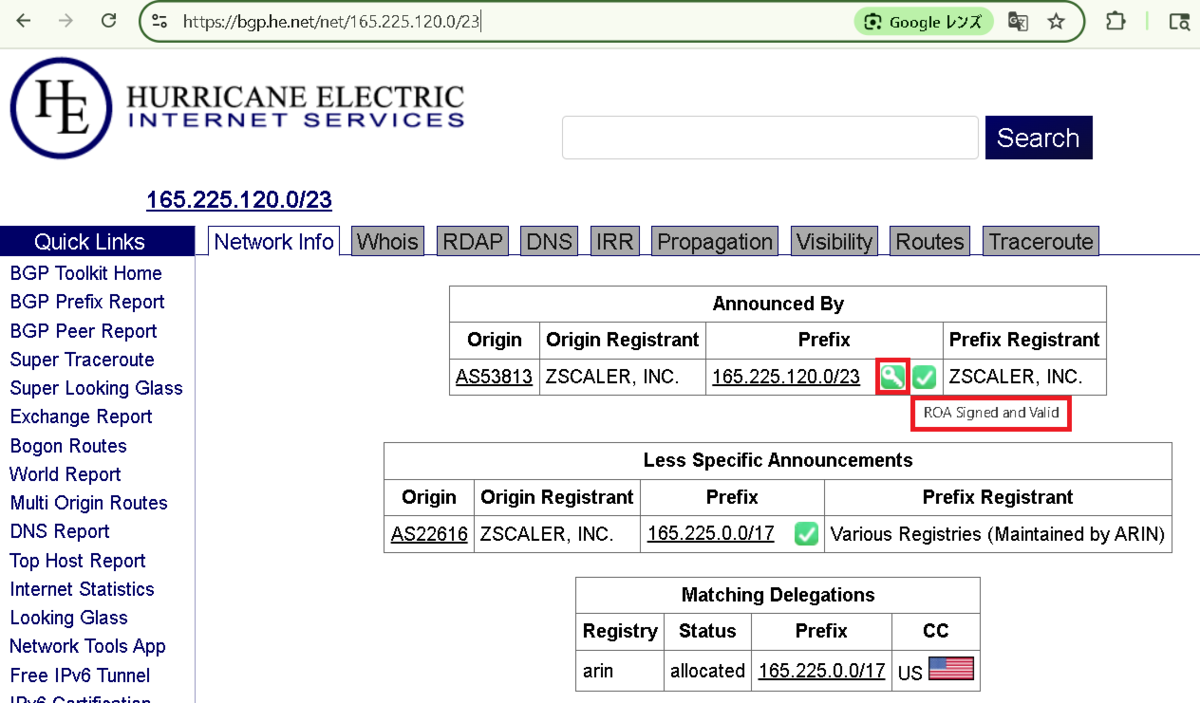1200x703 pixels.
Task: Switch to the Routes tab
Action: (930, 241)
